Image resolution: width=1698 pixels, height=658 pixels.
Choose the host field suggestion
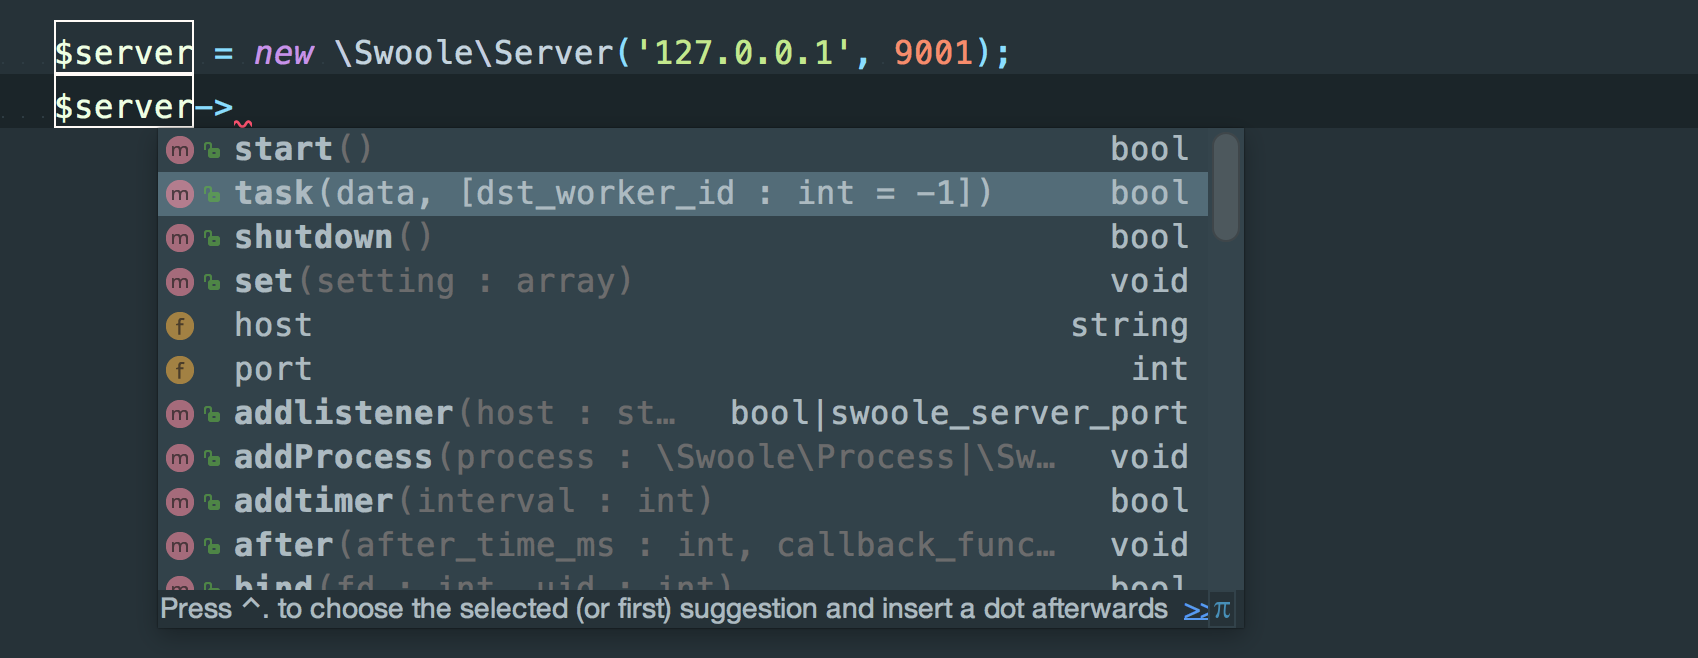683,326
